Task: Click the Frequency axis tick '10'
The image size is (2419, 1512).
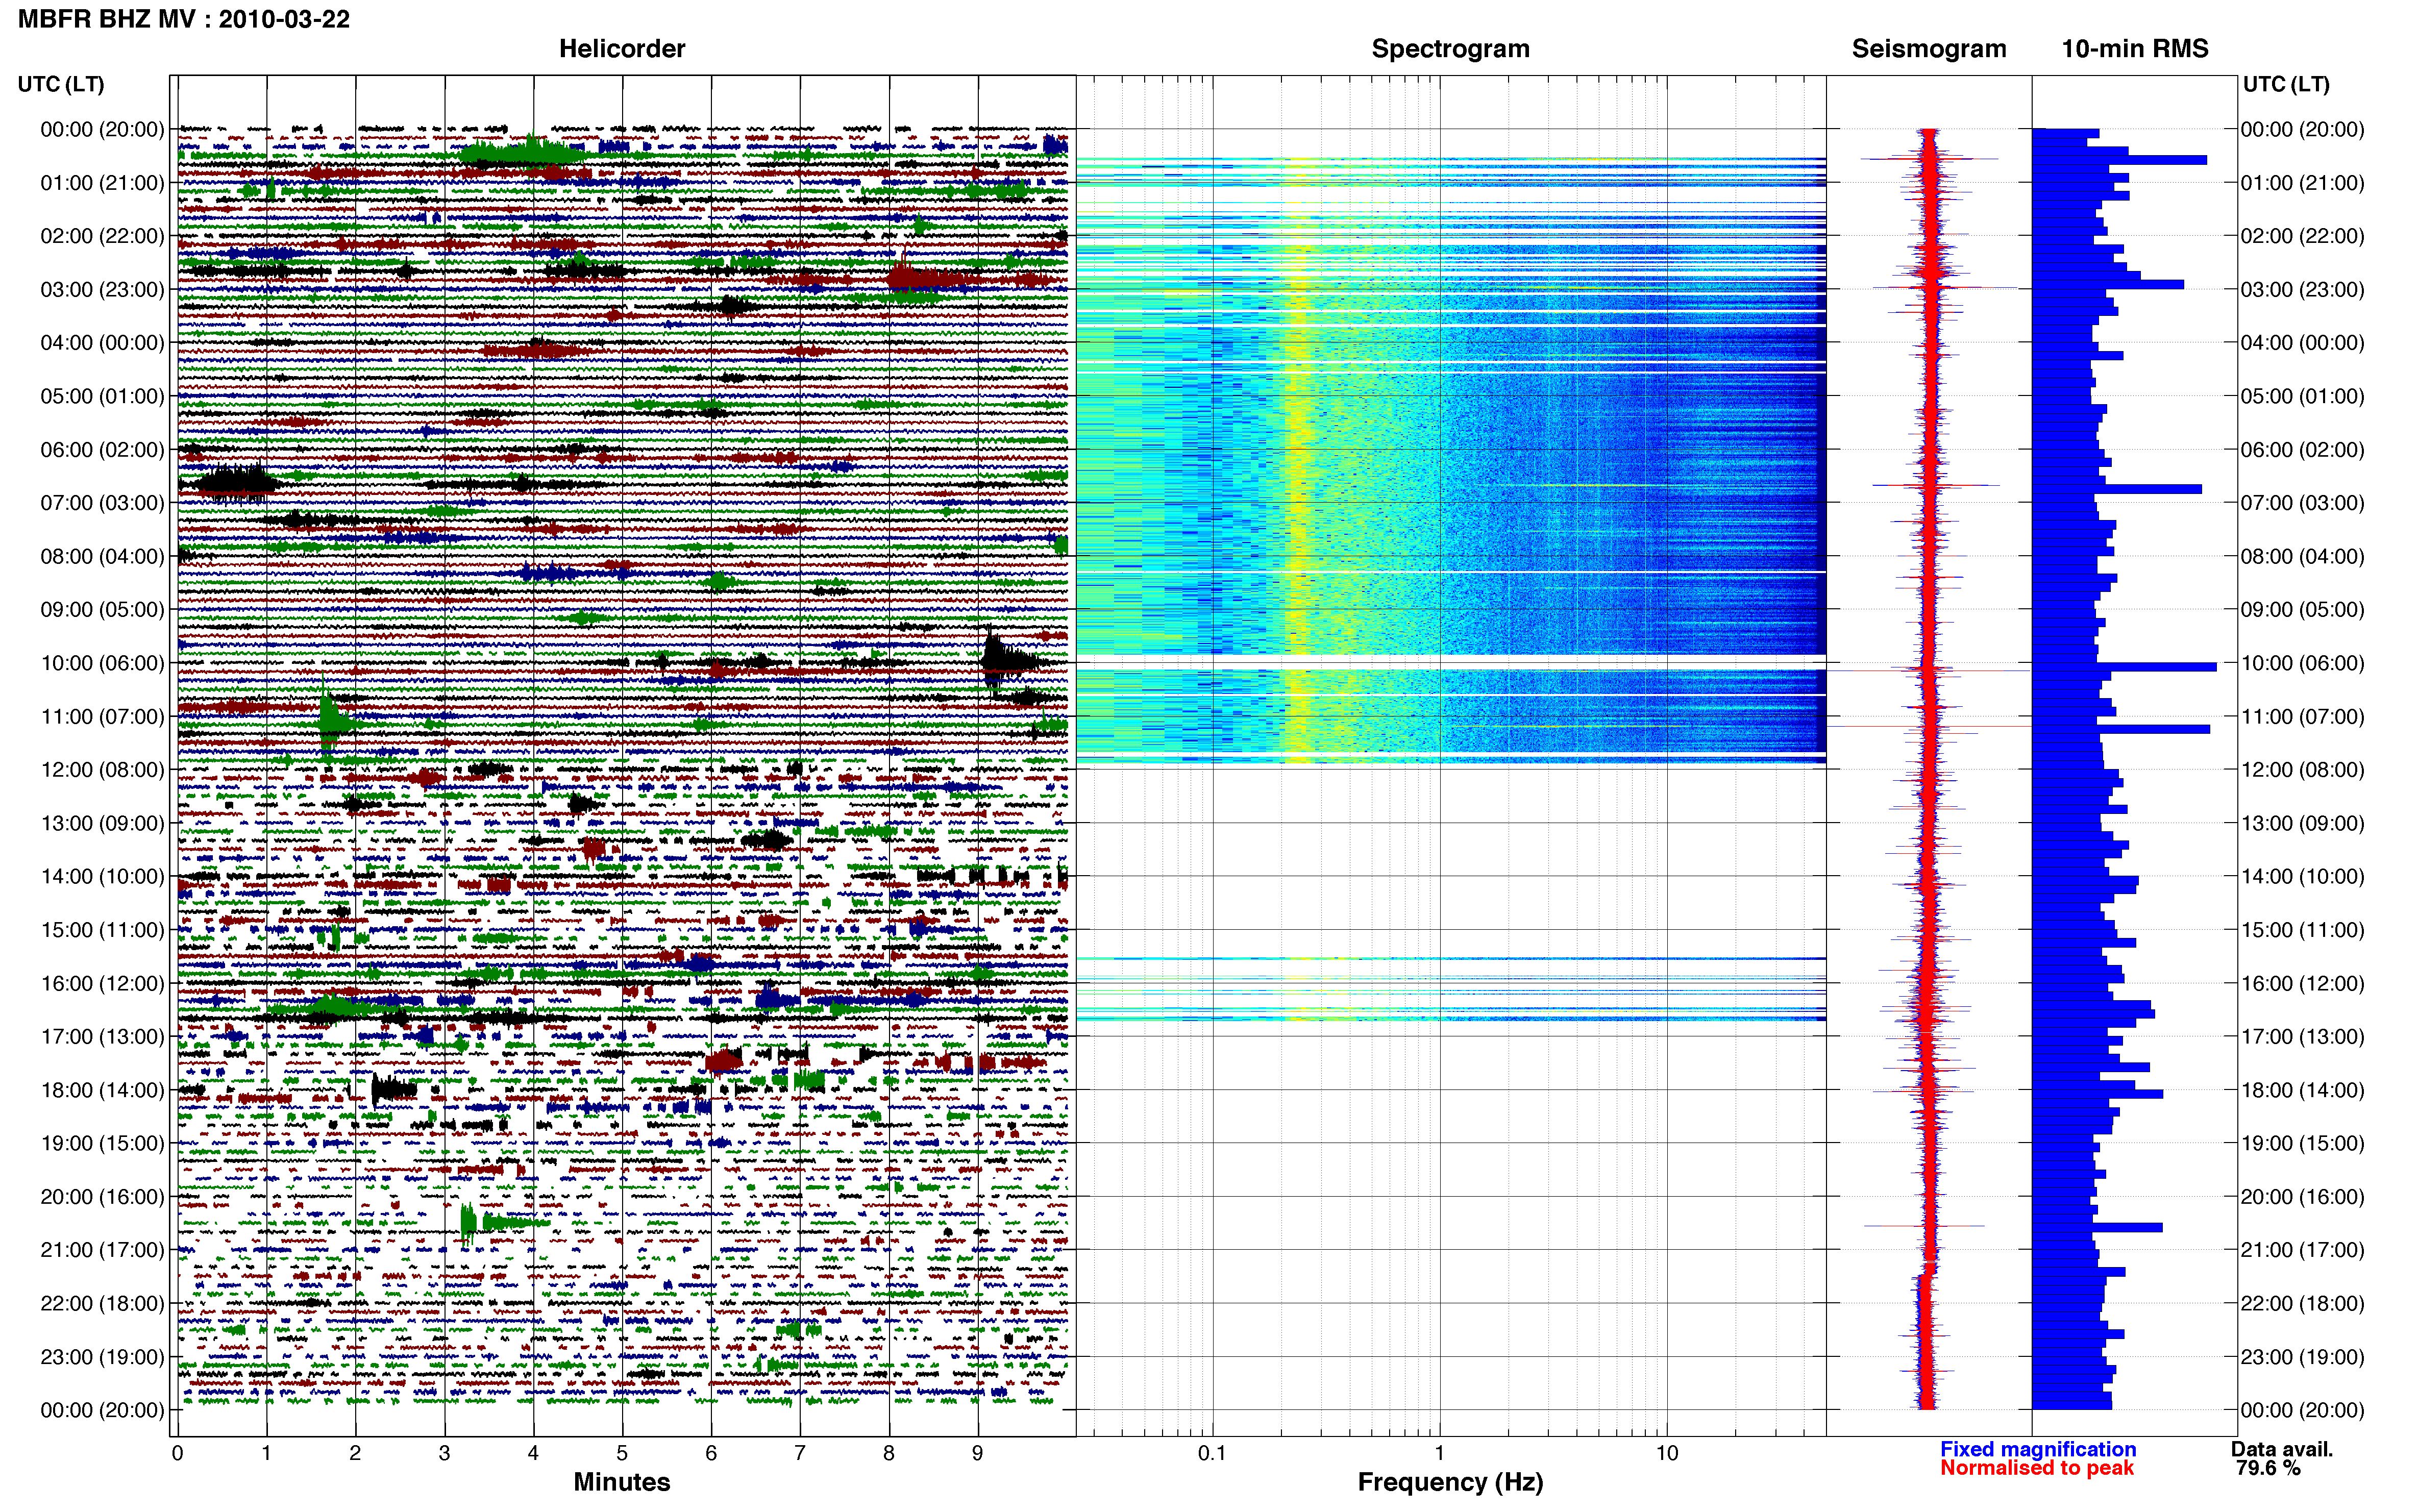Action: pos(1667,1453)
